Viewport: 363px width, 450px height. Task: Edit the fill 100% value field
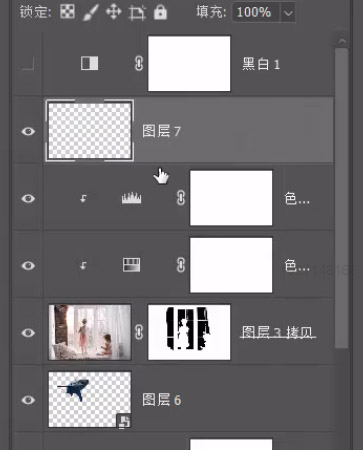(x=256, y=13)
